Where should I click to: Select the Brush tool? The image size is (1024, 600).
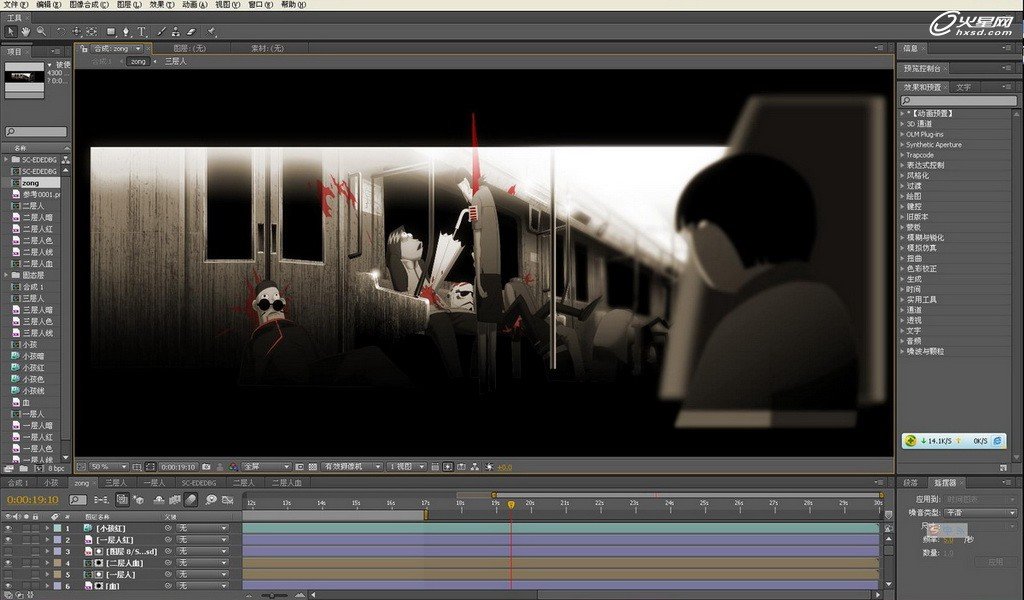(160, 32)
